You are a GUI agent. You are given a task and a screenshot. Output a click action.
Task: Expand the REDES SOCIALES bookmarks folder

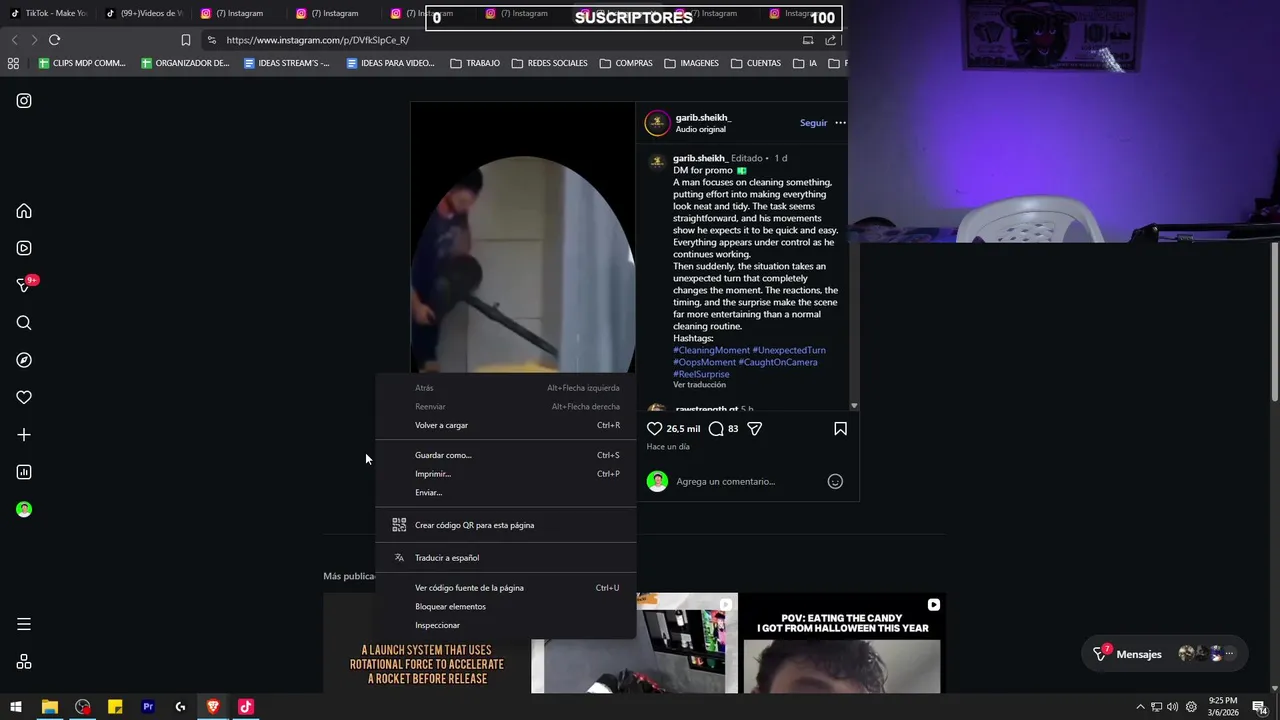(549, 63)
